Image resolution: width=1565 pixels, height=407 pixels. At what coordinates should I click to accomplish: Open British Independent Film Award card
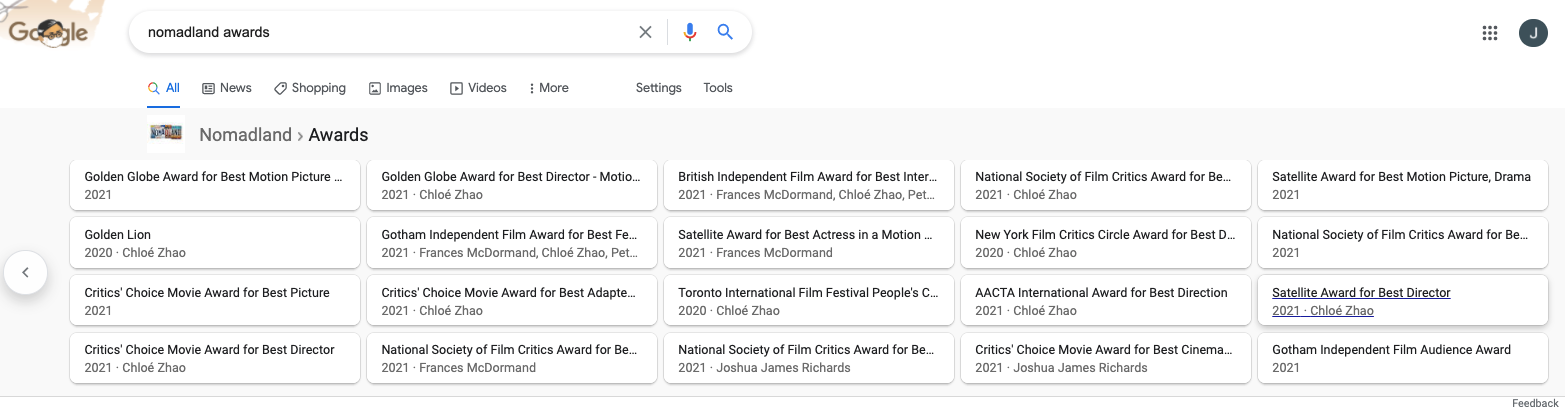[809, 186]
